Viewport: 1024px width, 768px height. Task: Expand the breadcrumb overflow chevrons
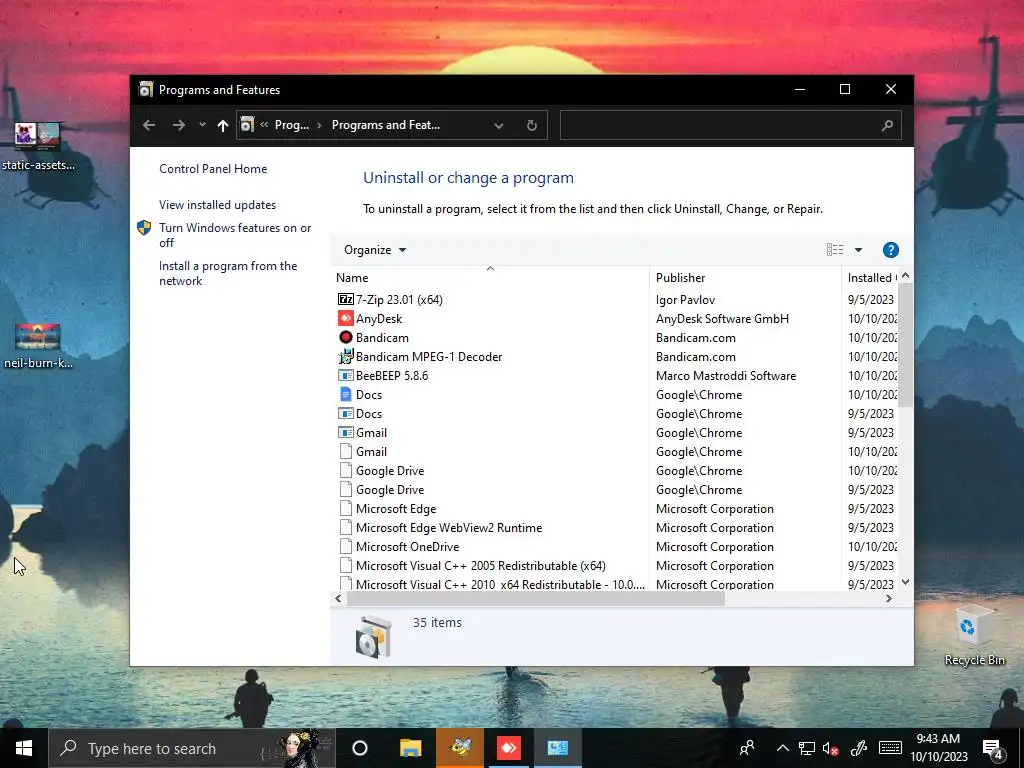pyautogui.click(x=264, y=125)
